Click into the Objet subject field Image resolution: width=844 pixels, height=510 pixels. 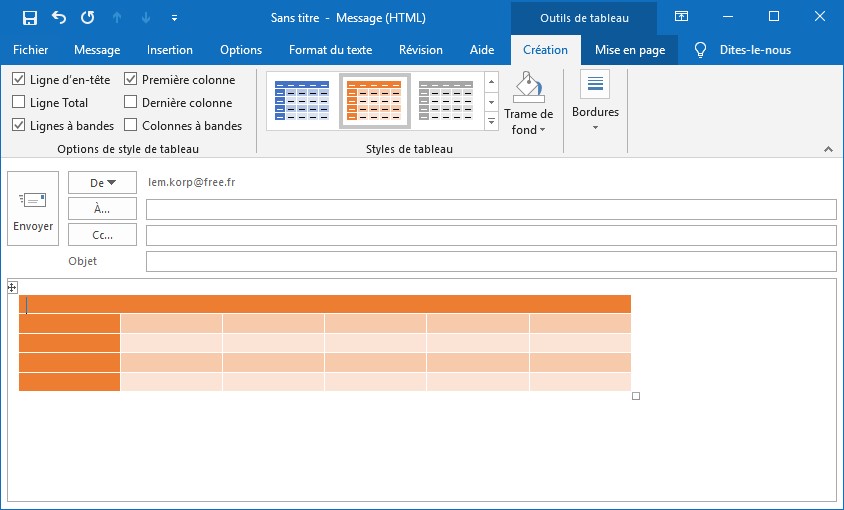490,261
